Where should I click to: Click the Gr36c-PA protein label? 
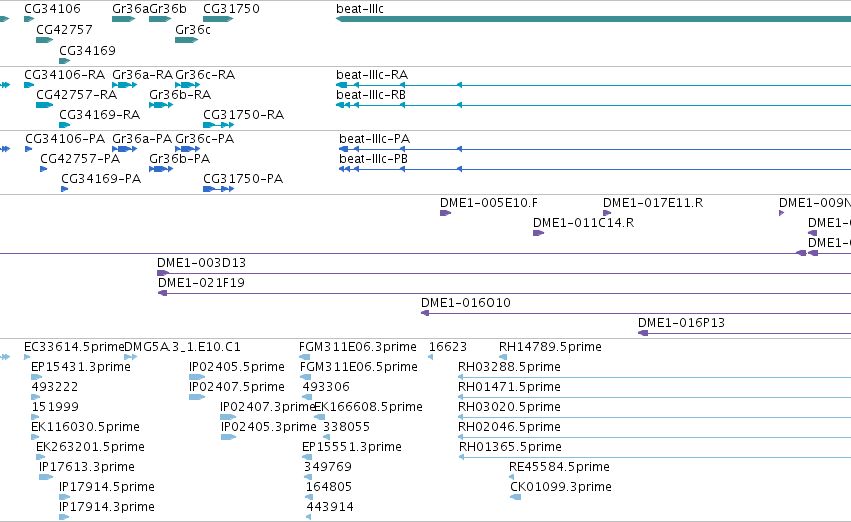[x=205, y=138]
